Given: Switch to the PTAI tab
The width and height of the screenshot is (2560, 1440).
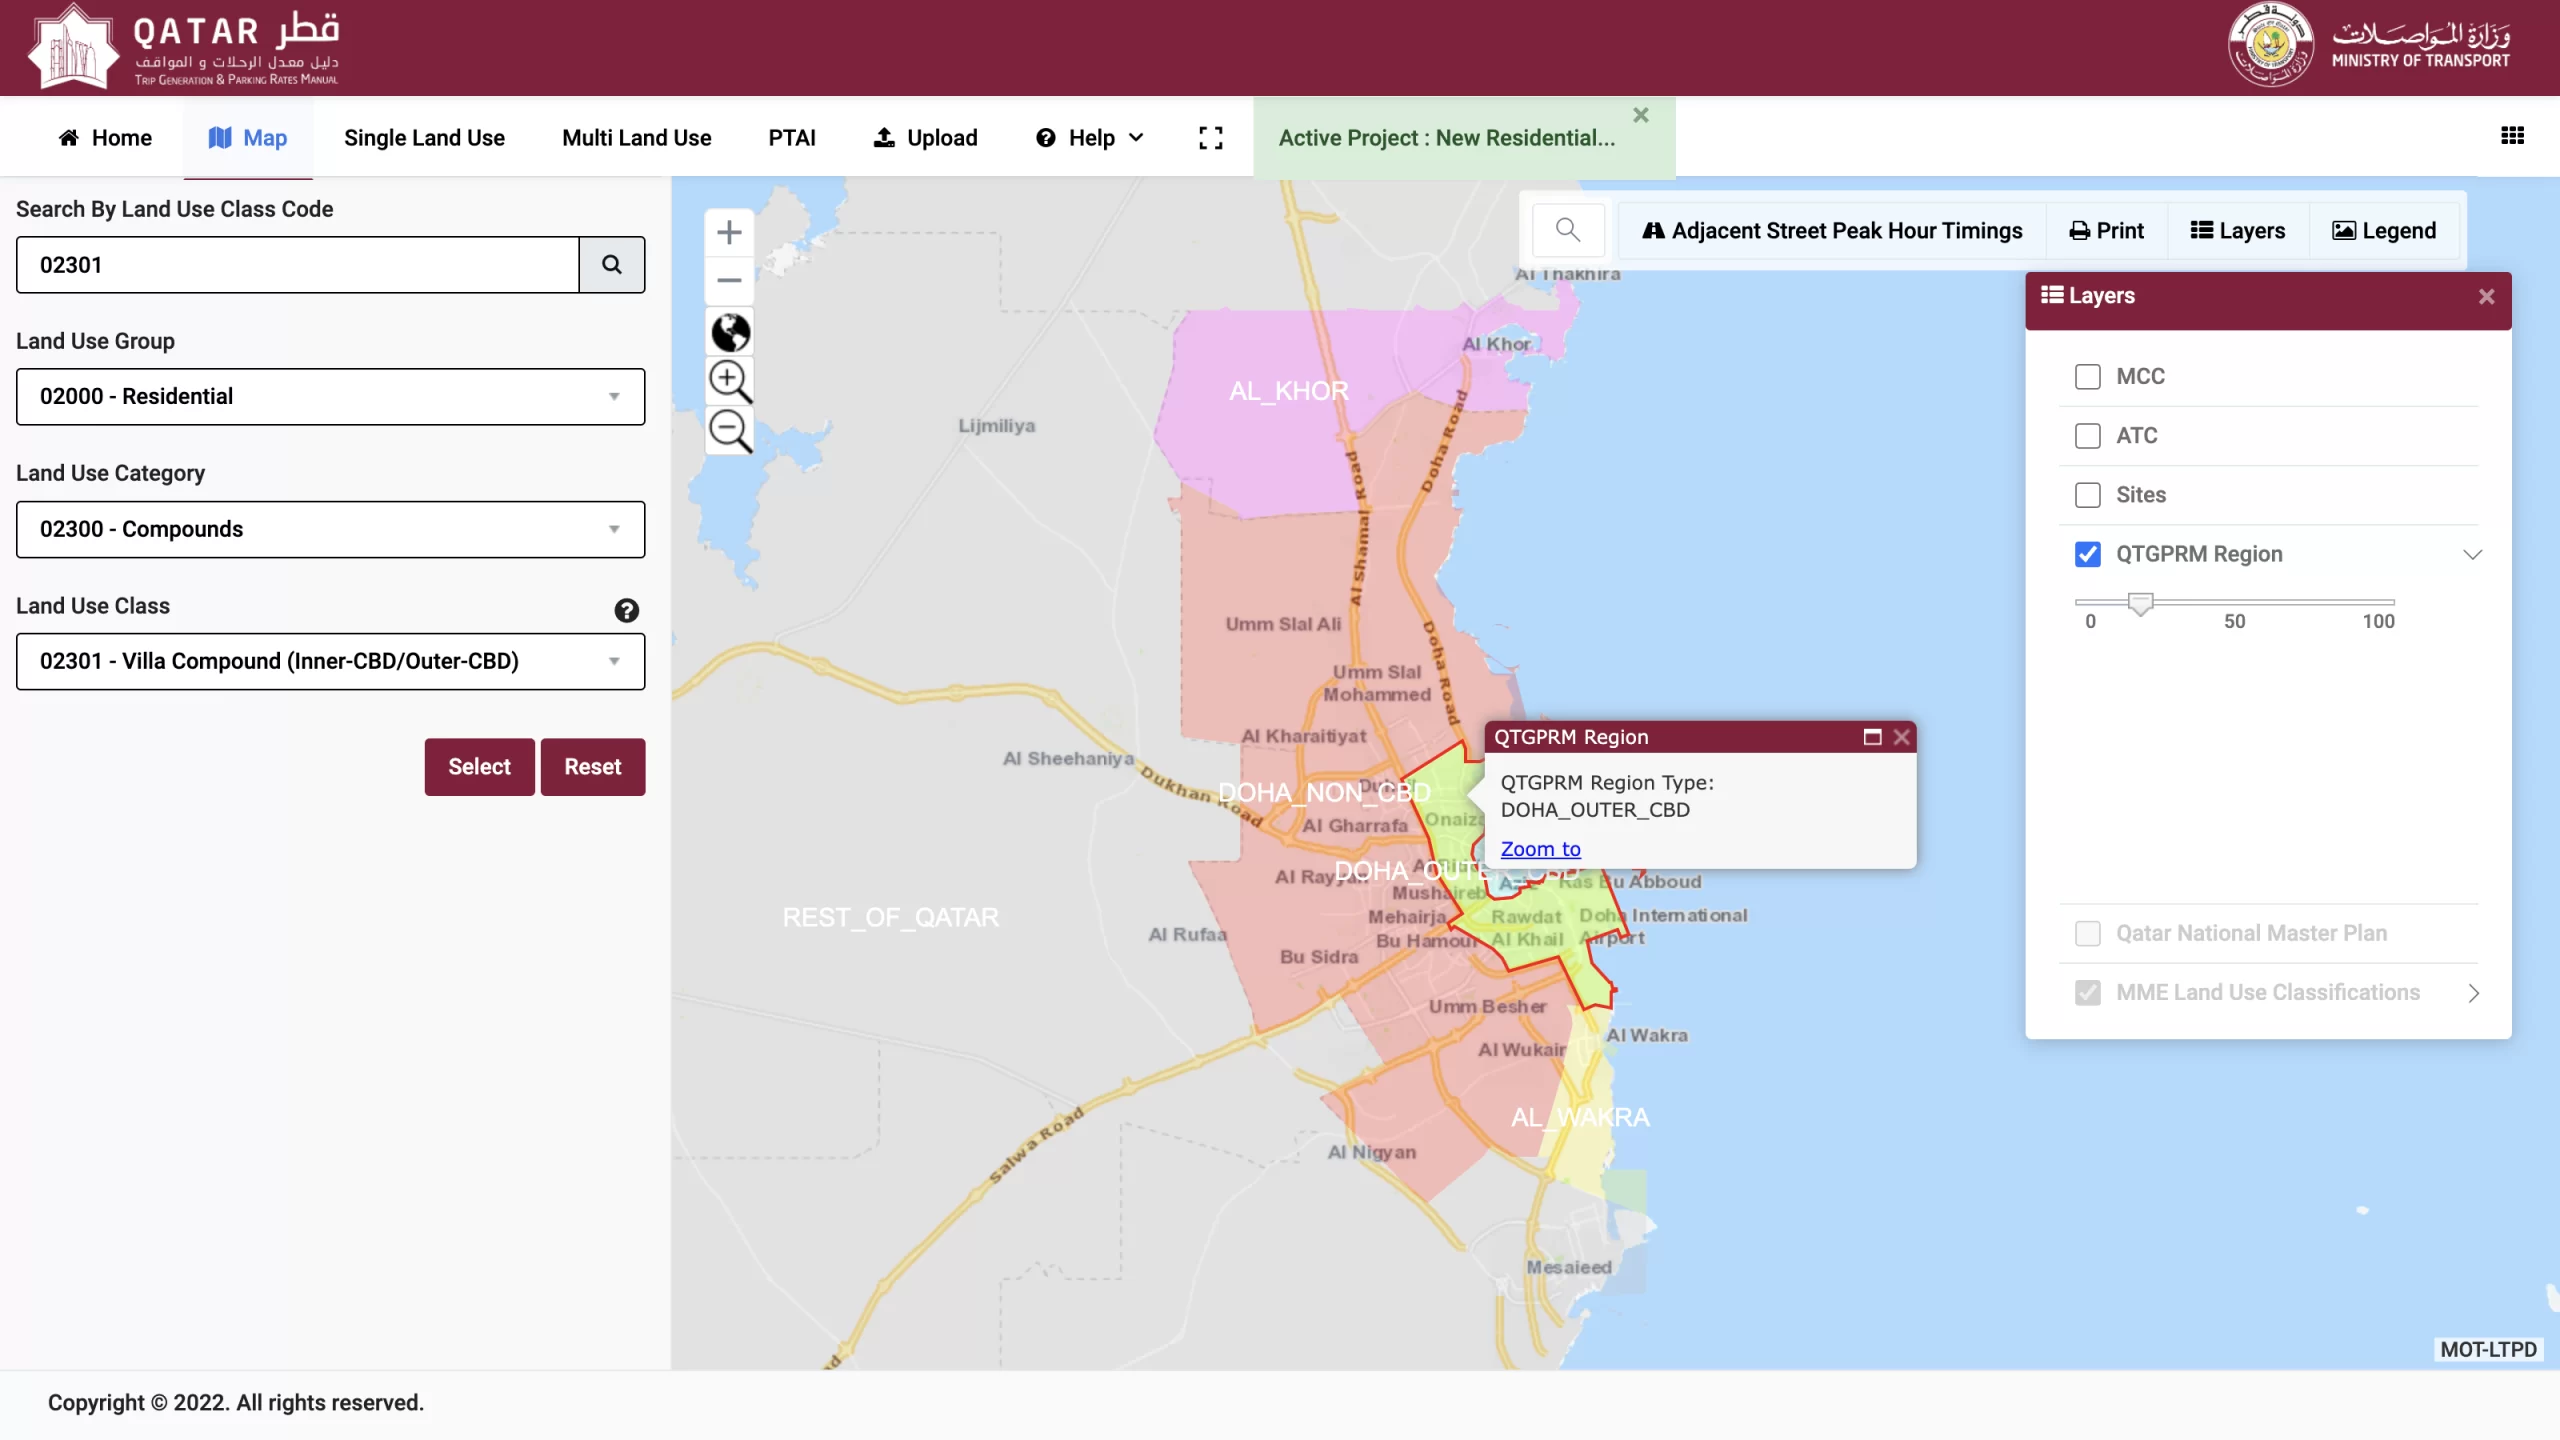Looking at the screenshot, I should 791,138.
